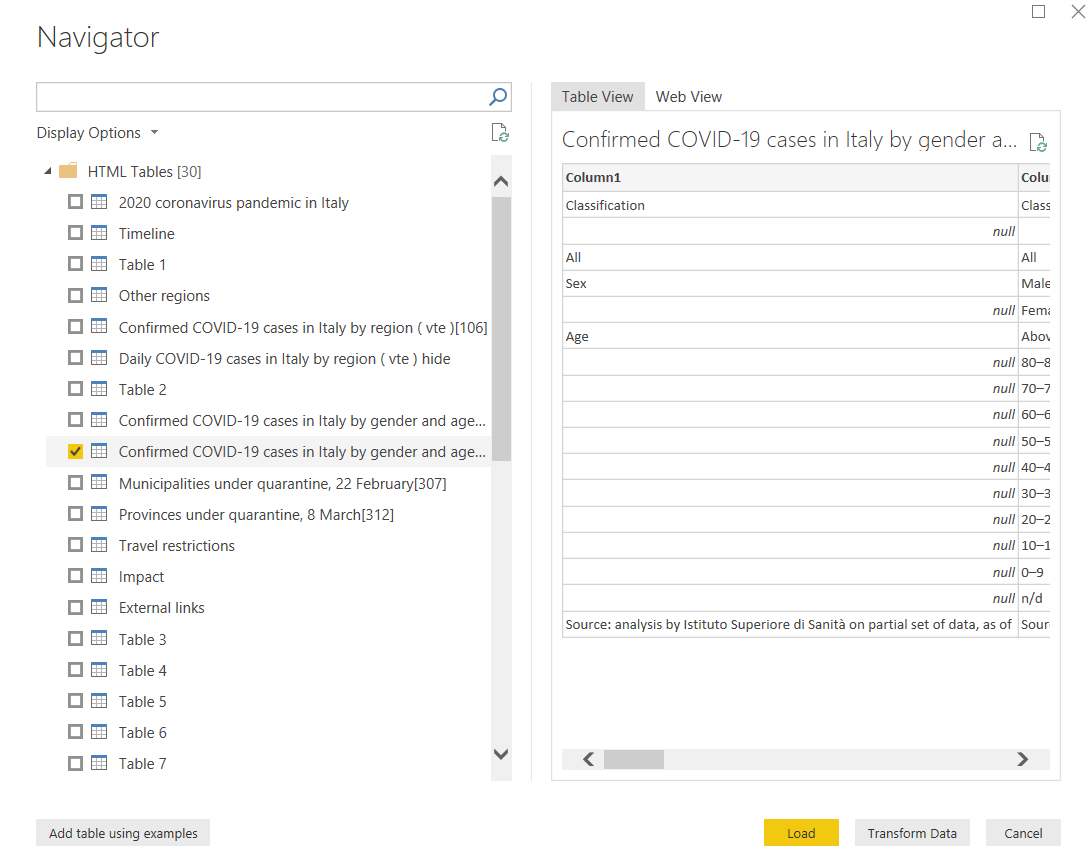The width and height of the screenshot is (1092, 865).
Task: Click the HTML Tables folder icon
Action: (x=68, y=171)
